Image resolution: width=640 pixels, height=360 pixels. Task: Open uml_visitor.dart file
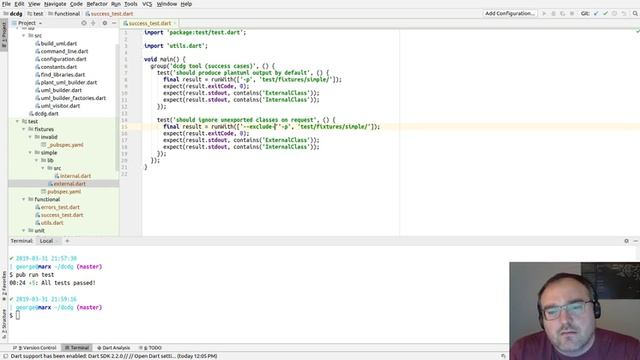pos(58,106)
